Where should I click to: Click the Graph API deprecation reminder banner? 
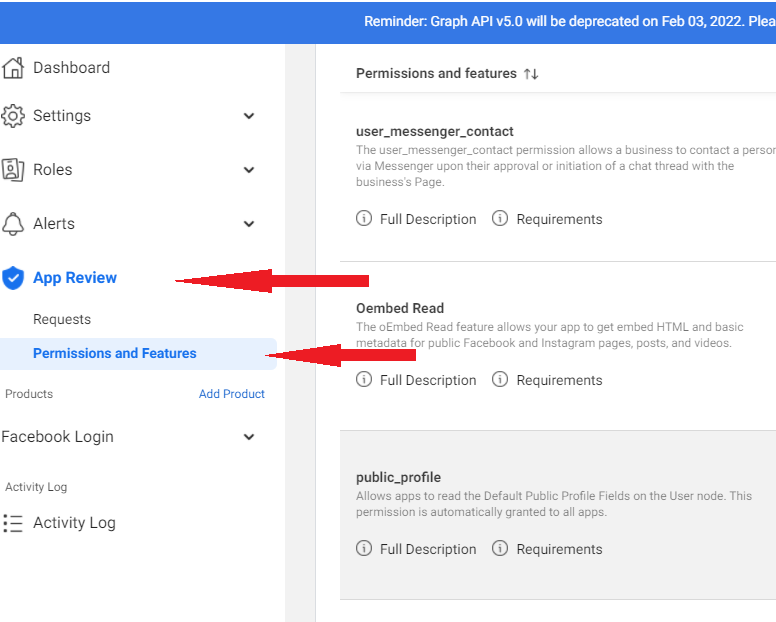pos(388,22)
